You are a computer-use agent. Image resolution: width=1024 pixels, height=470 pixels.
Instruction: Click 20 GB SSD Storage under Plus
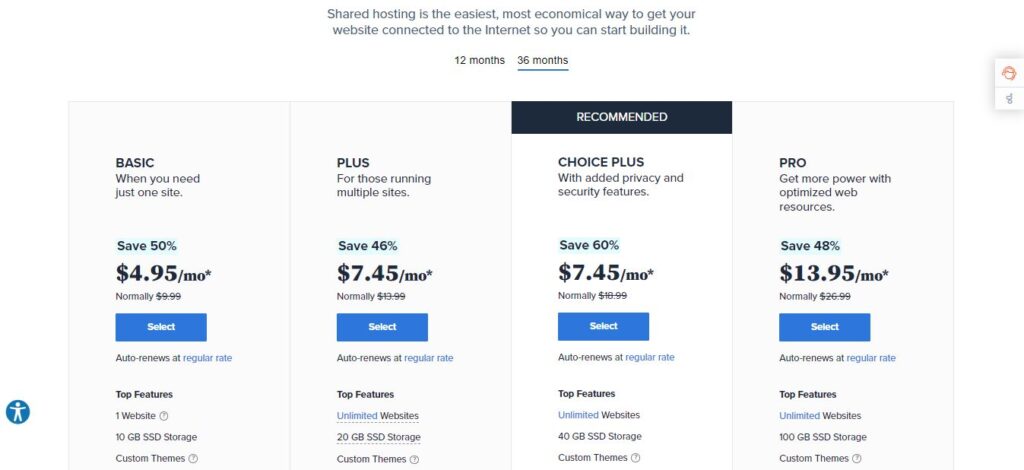[x=379, y=437]
